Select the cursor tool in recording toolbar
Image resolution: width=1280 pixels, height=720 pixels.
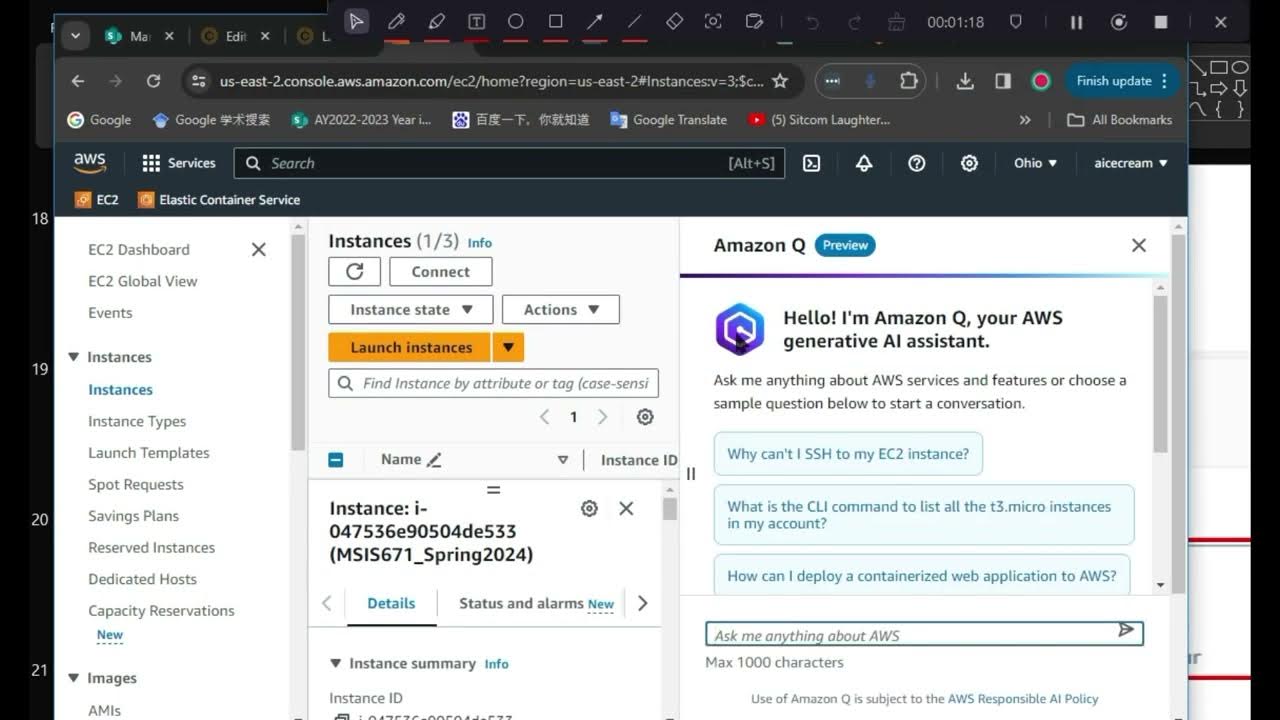pos(357,21)
